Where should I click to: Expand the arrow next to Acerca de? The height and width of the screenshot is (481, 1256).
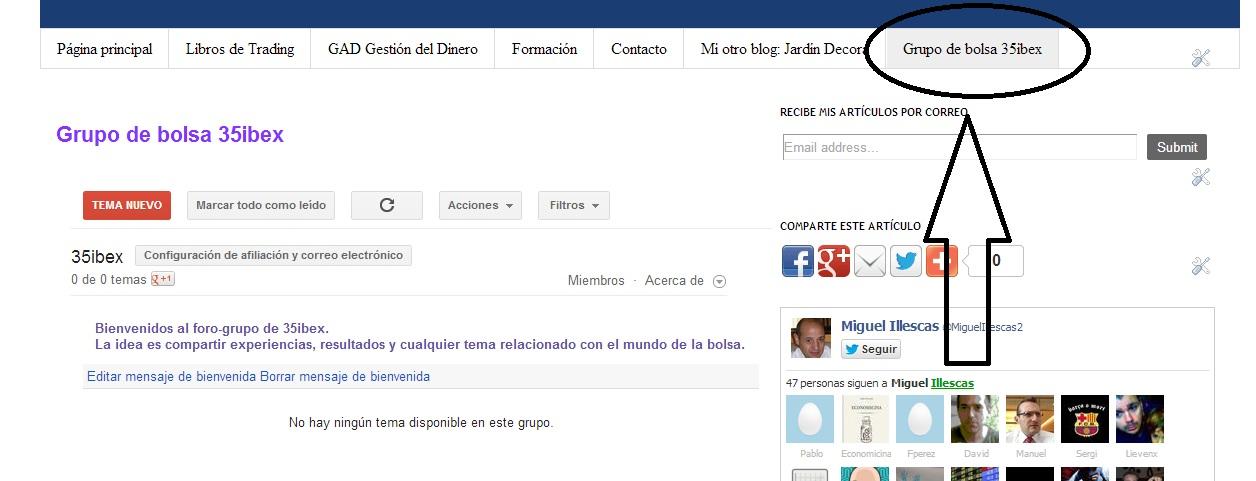pos(719,282)
